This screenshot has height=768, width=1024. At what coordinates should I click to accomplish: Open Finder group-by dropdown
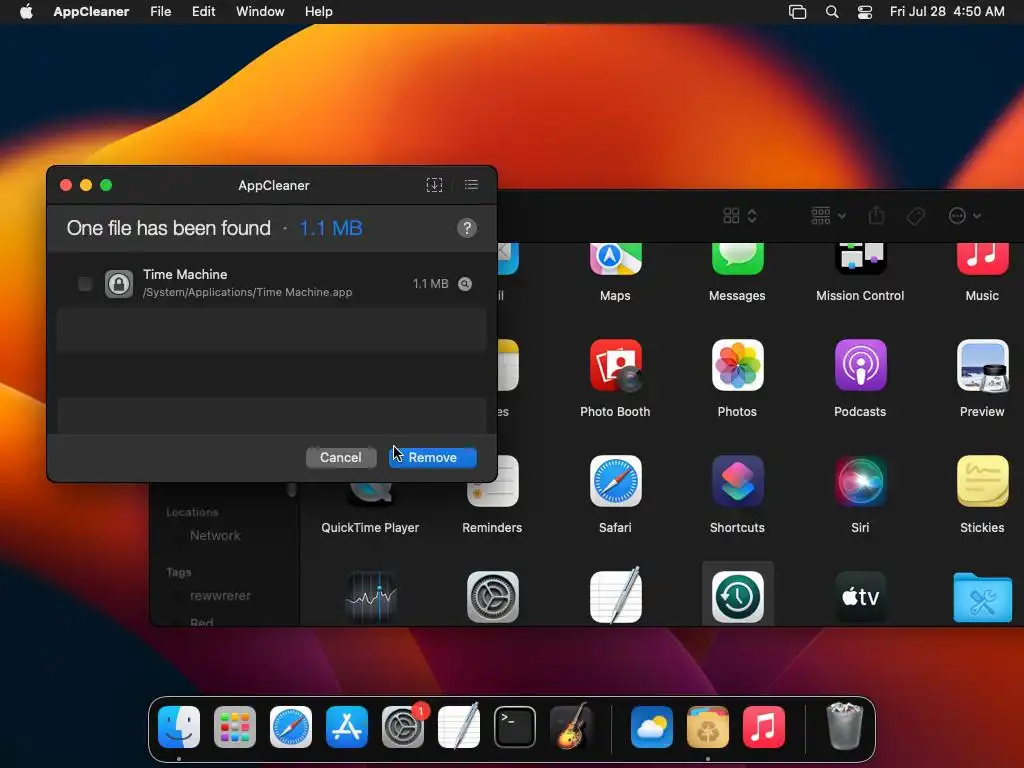coord(828,216)
